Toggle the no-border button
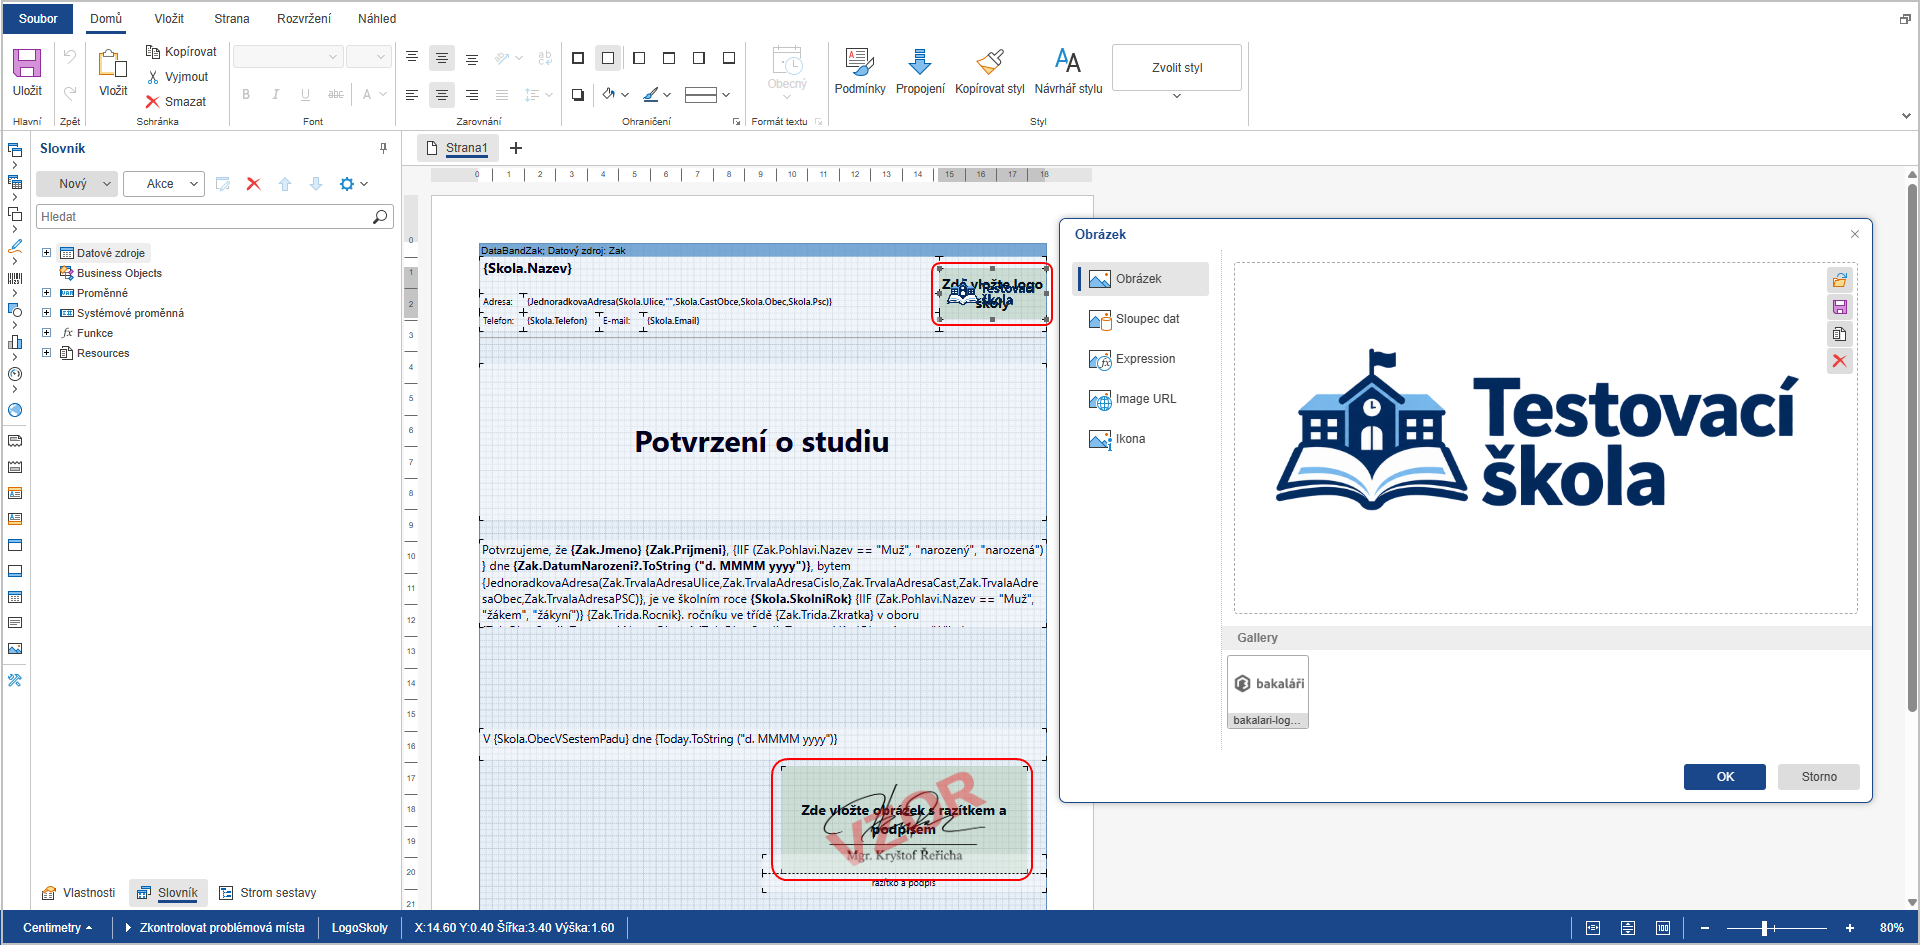The width and height of the screenshot is (1920, 945). (x=608, y=58)
